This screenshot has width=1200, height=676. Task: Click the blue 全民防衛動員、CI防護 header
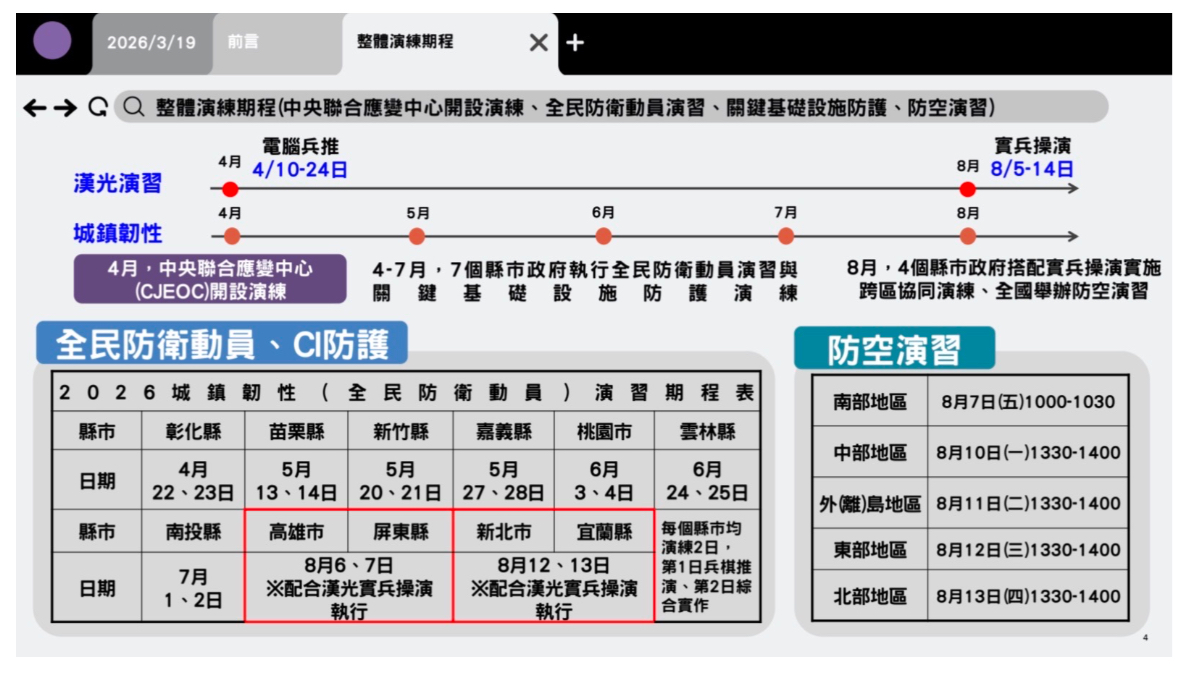pyautogui.click(x=222, y=345)
